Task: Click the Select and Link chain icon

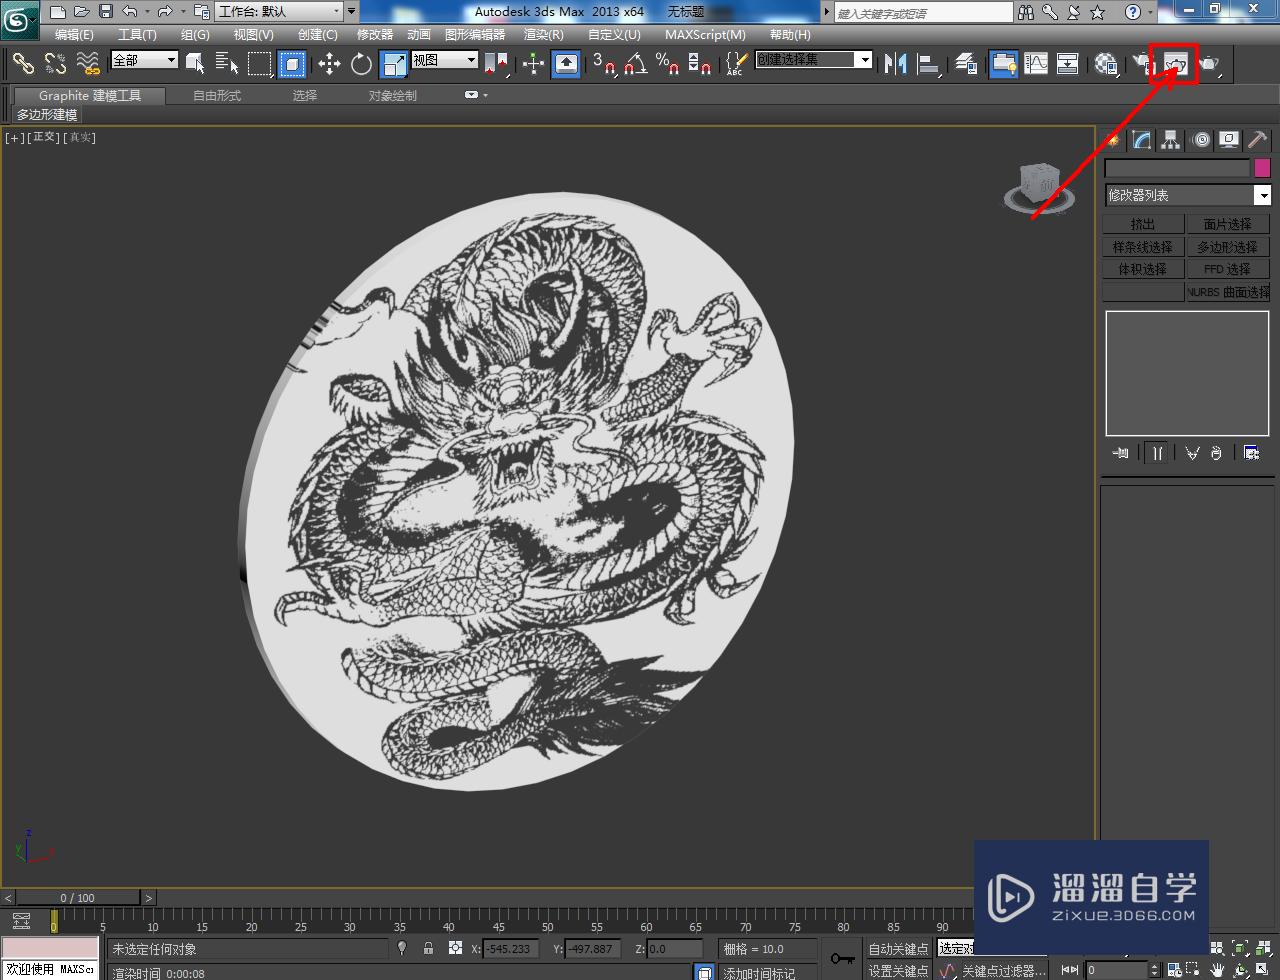Action: pos(23,64)
